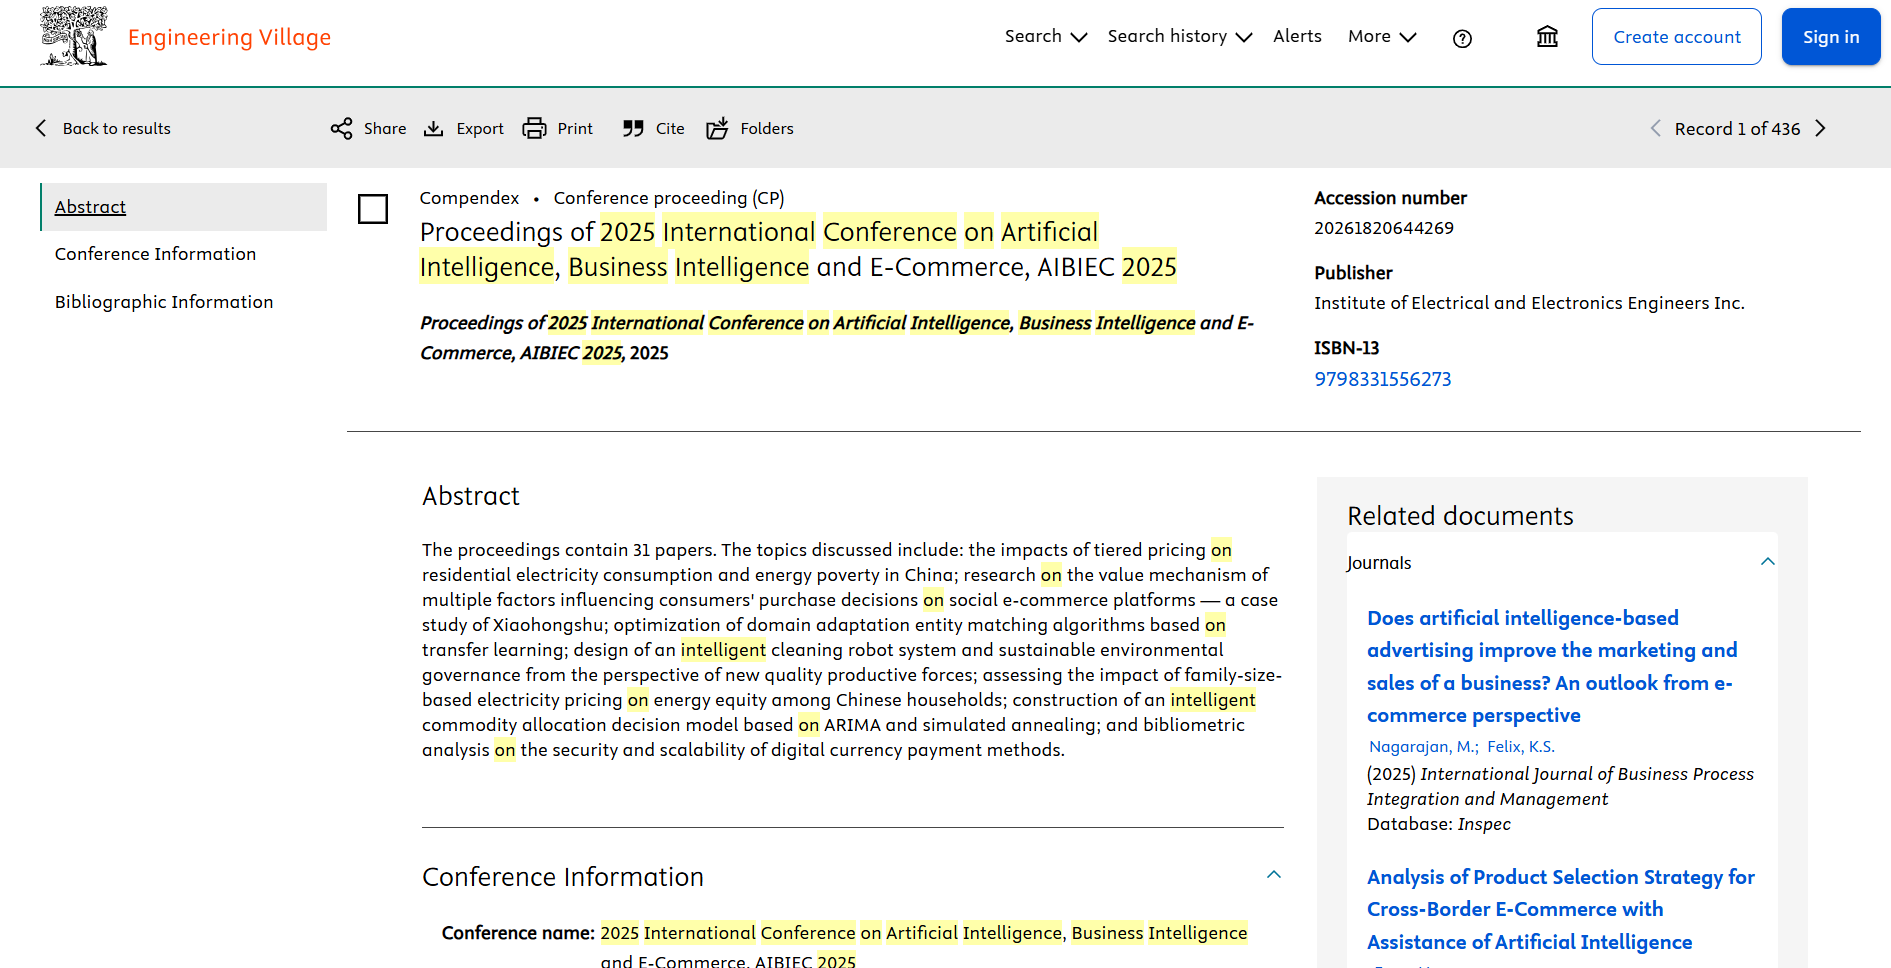Click the Share icon
Image resolution: width=1891 pixels, height=968 pixels.
click(341, 128)
